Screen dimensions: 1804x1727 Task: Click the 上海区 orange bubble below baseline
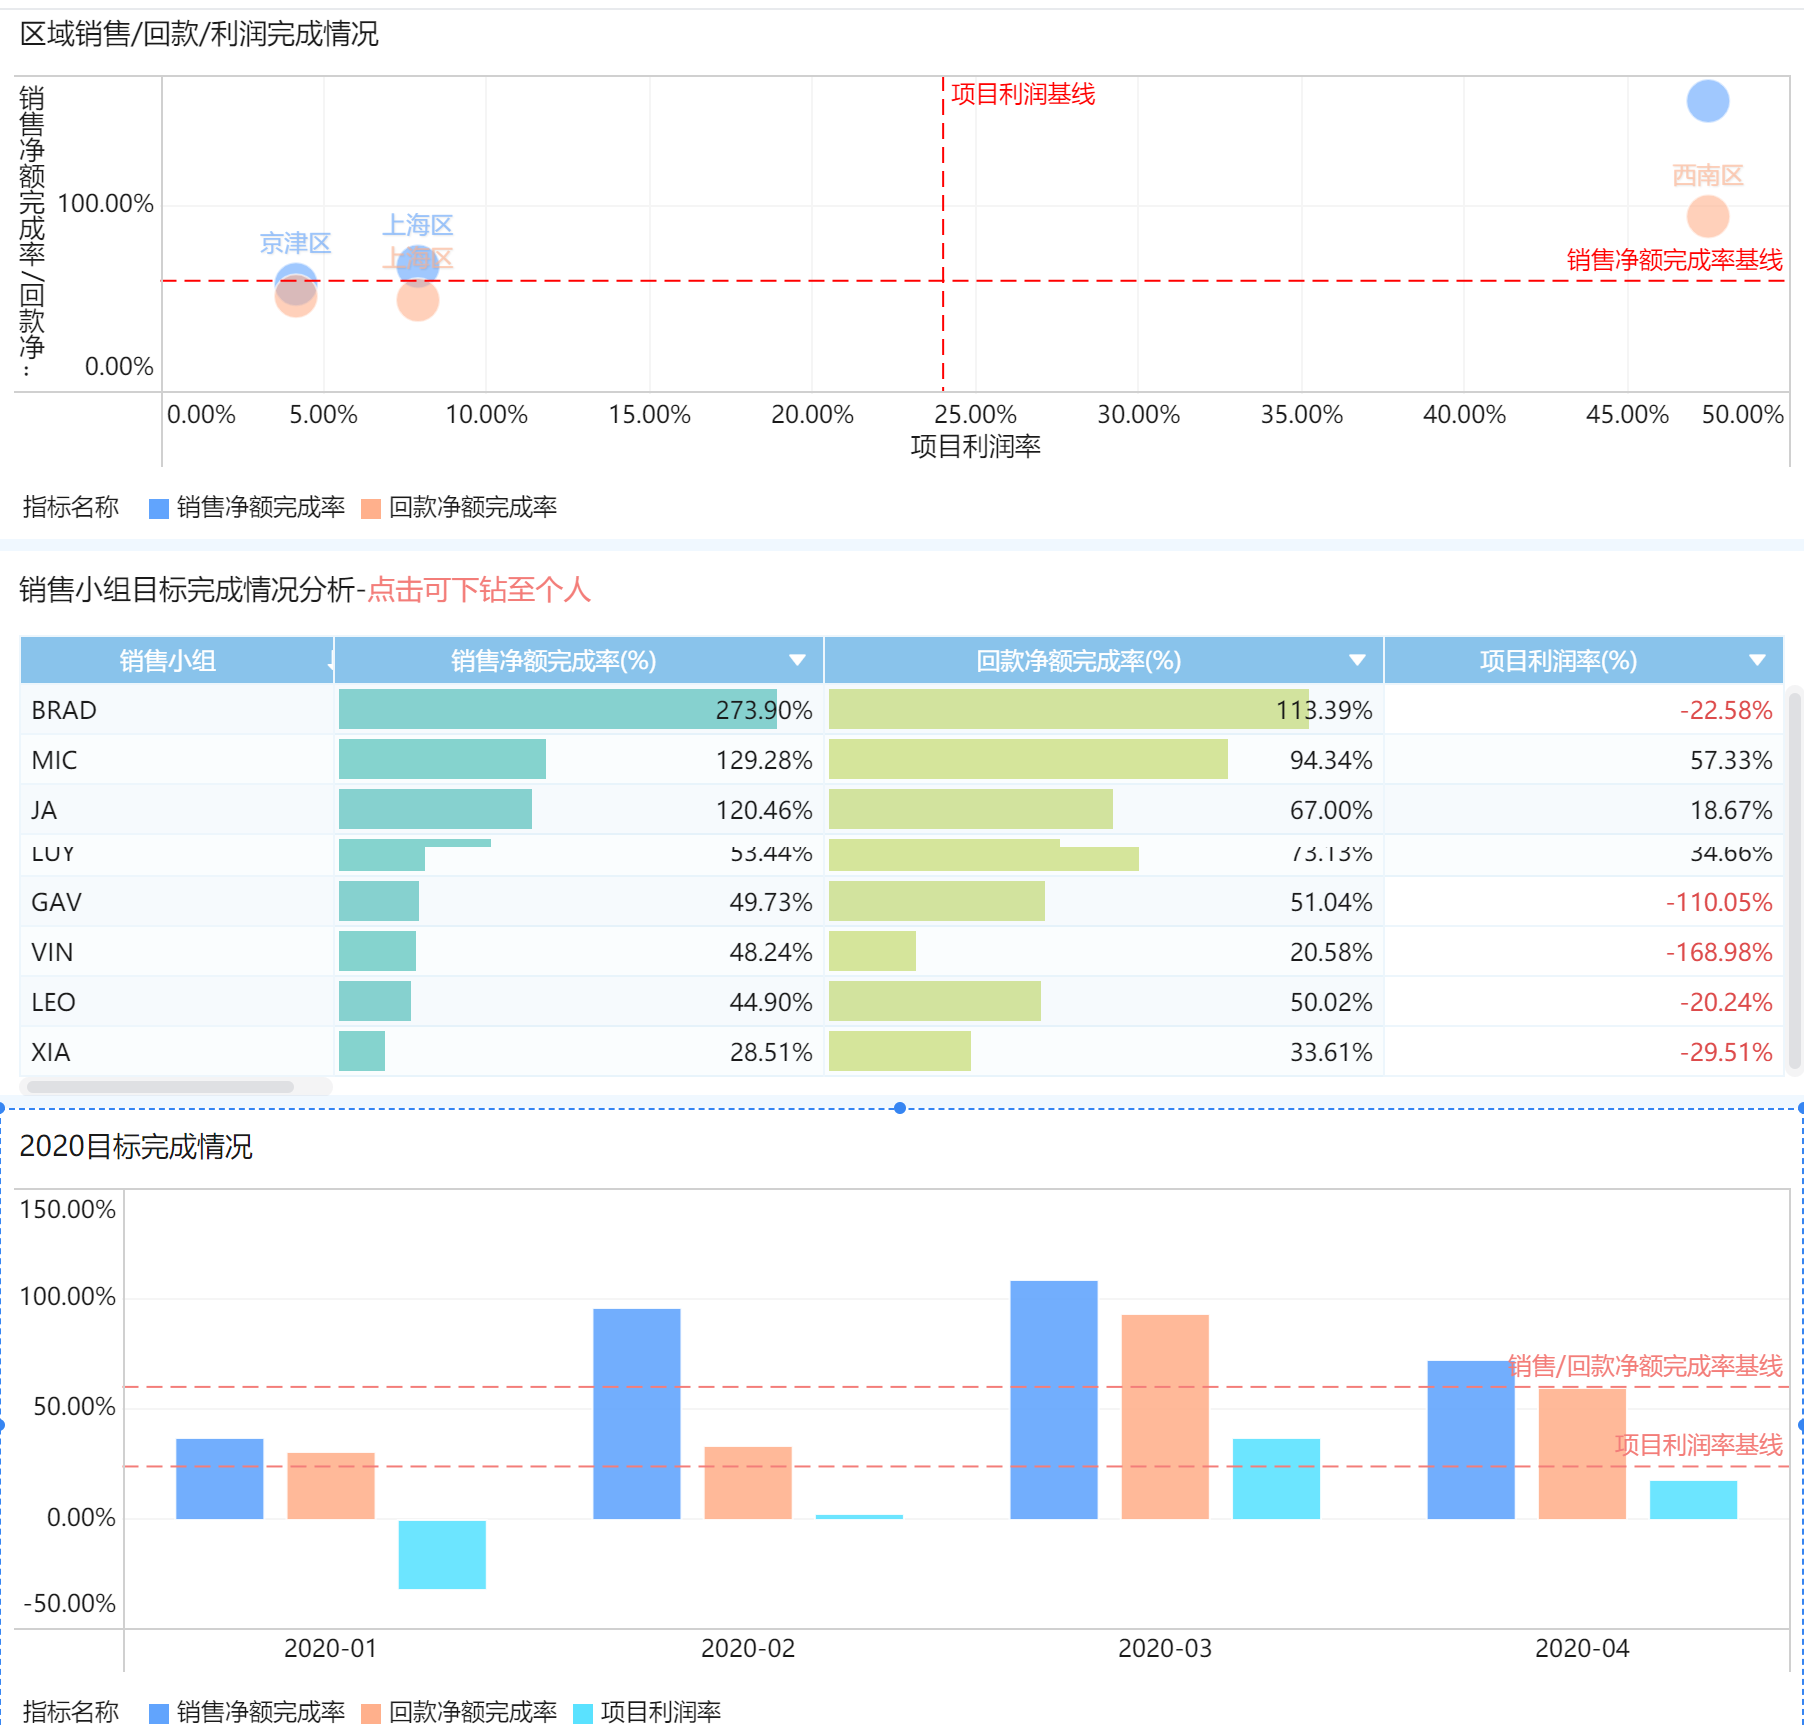[418, 300]
